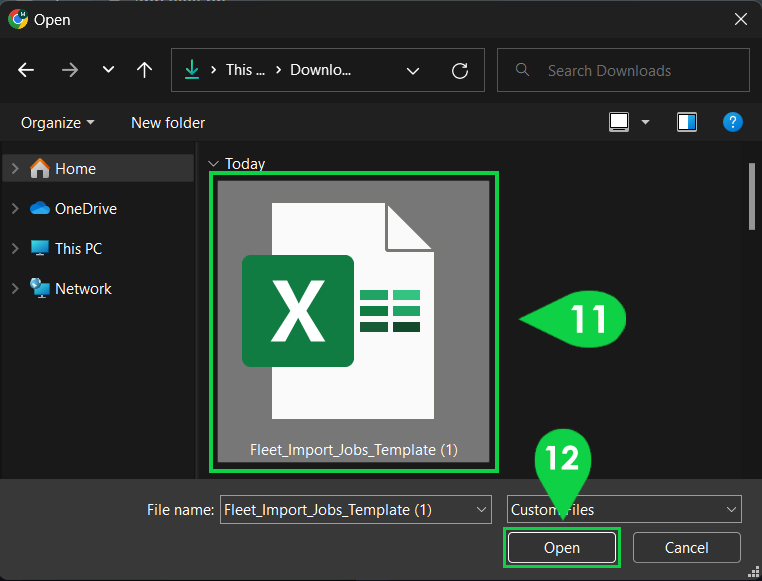Click into Search Downloads field
The height and width of the screenshot is (581, 762).
[x=623, y=70]
